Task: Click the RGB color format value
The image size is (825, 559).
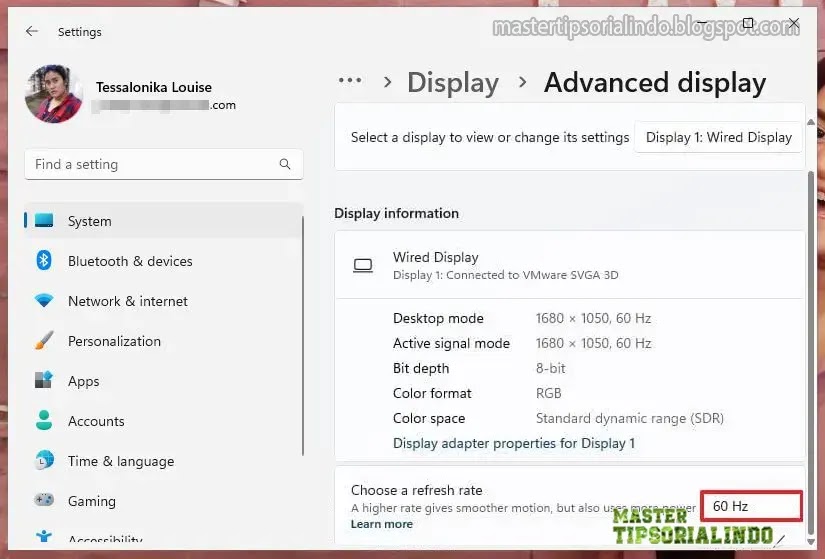Action: pos(548,393)
